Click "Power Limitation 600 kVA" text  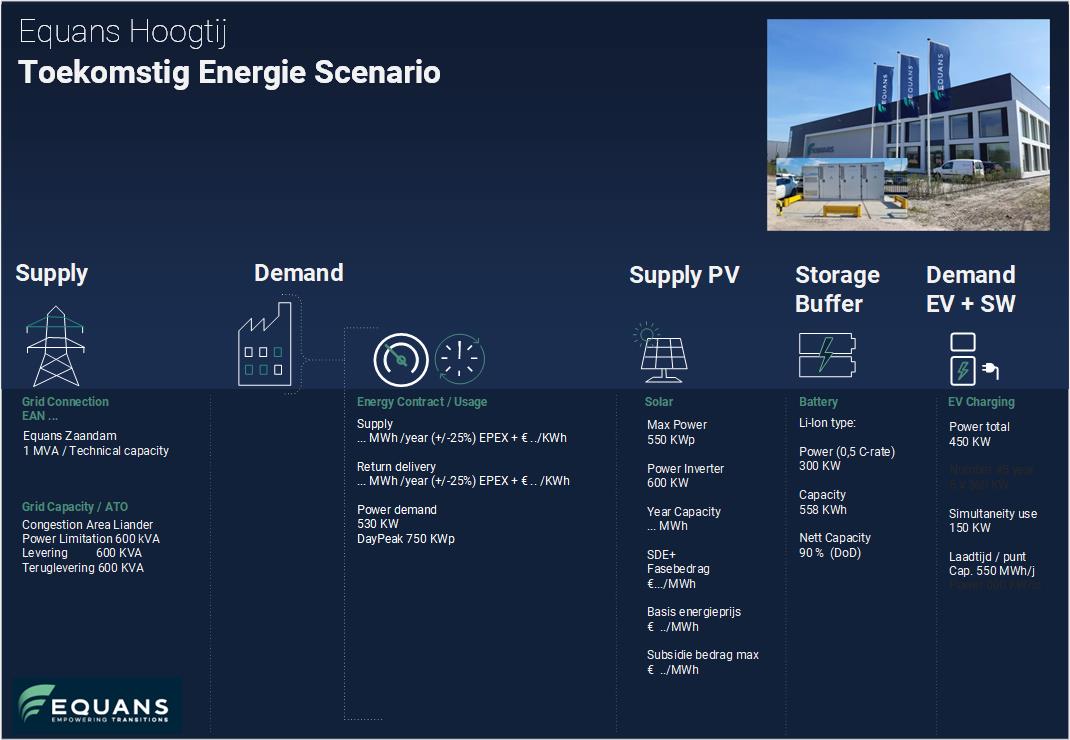(x=91, y=539)
